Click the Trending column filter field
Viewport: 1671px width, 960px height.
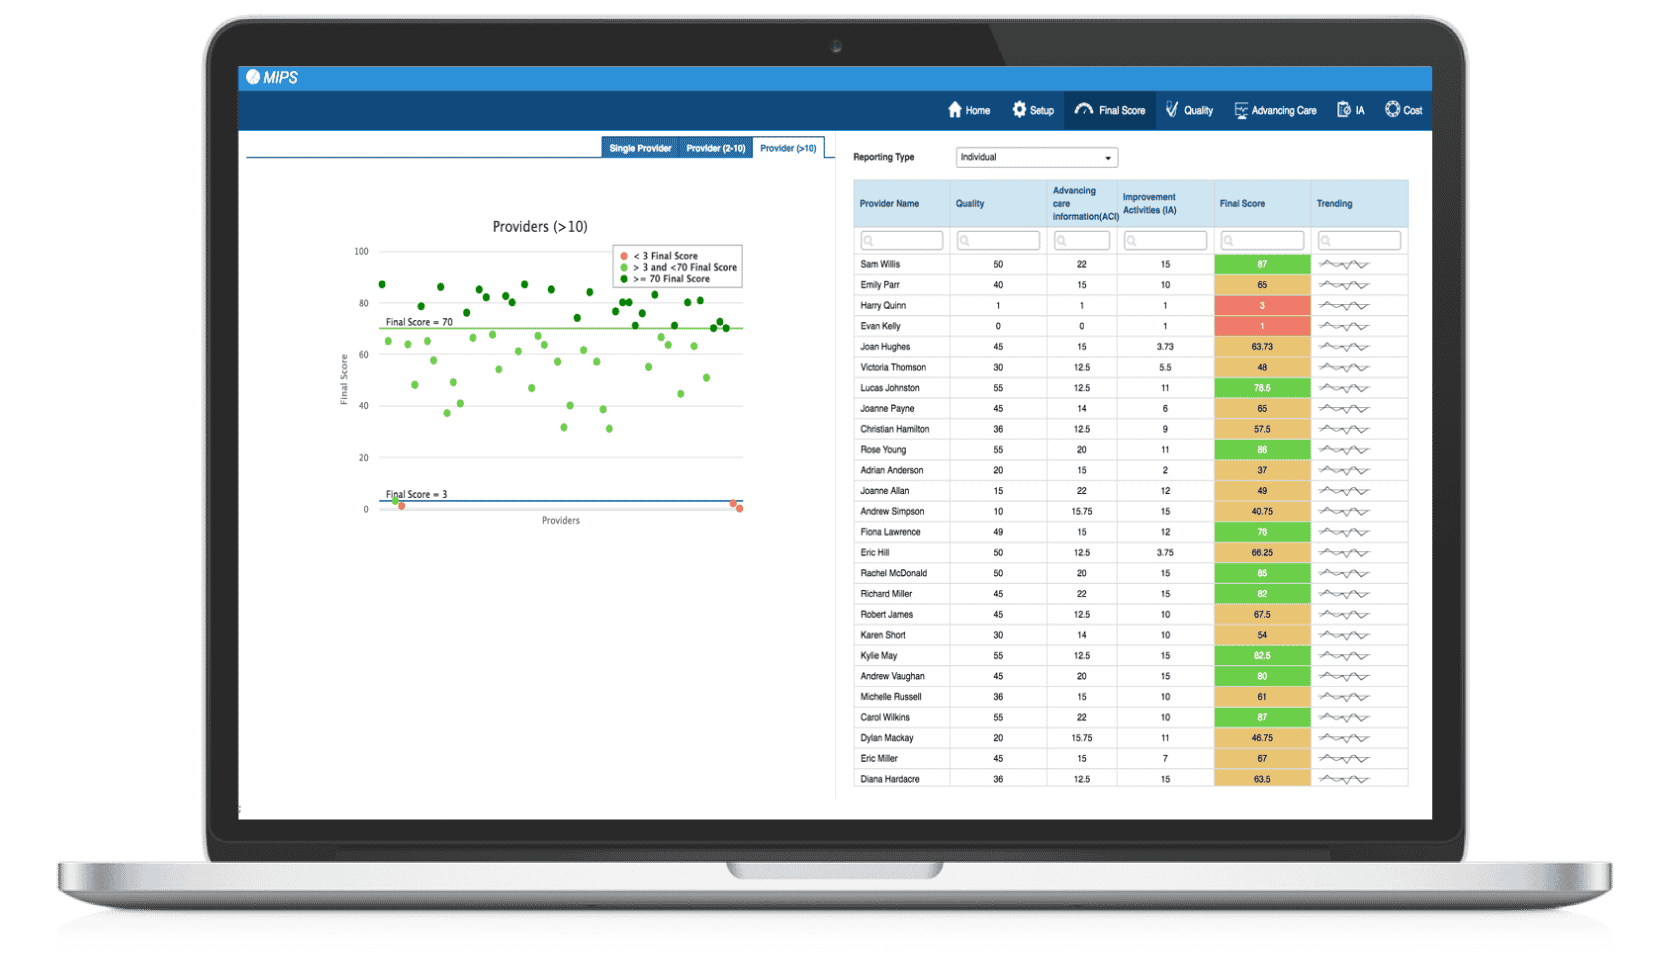tap(1359, 241)
